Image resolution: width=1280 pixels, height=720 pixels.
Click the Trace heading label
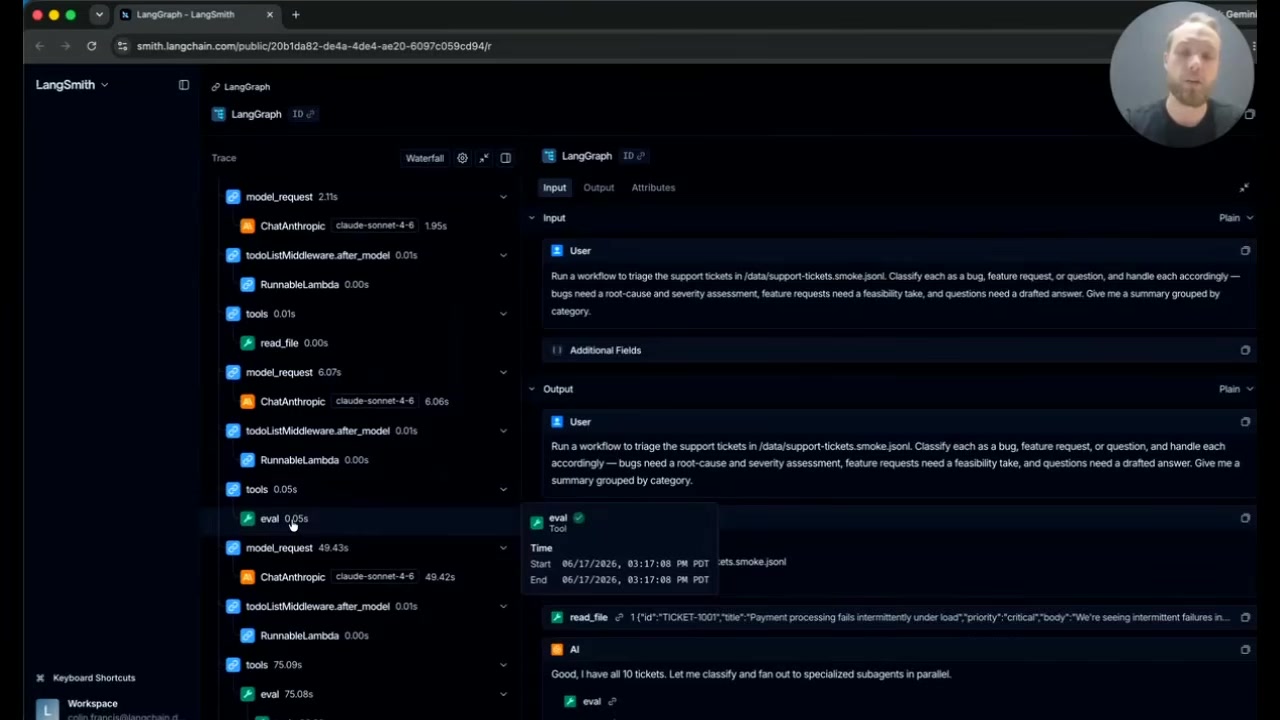click(224, 158)
